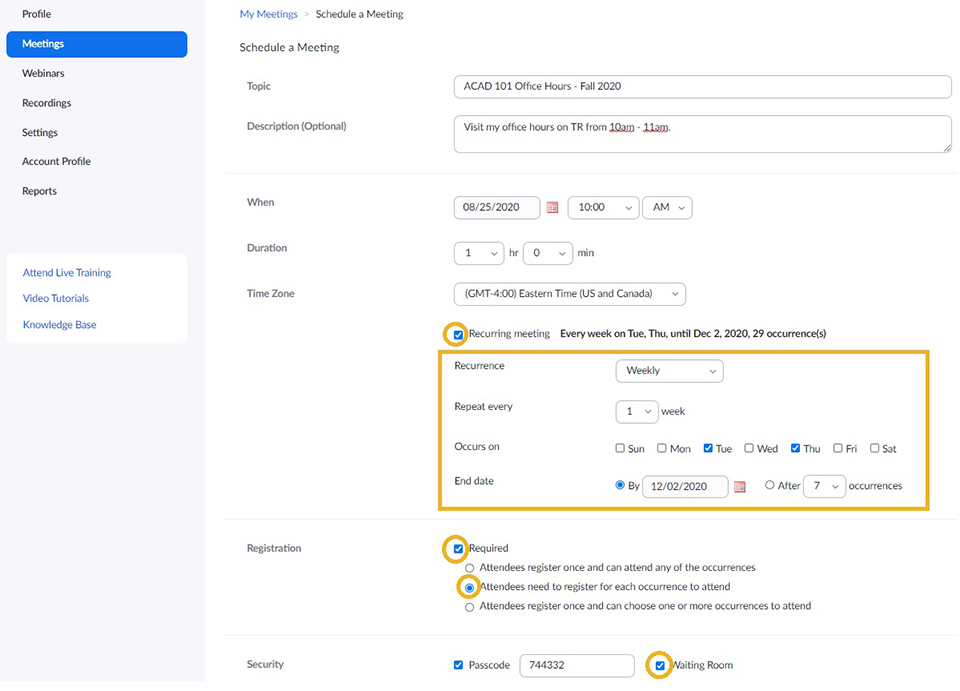Viewport: 960px width, 691px height.
Task: Open Reports in the sidebar
Action: click(39, 191)
